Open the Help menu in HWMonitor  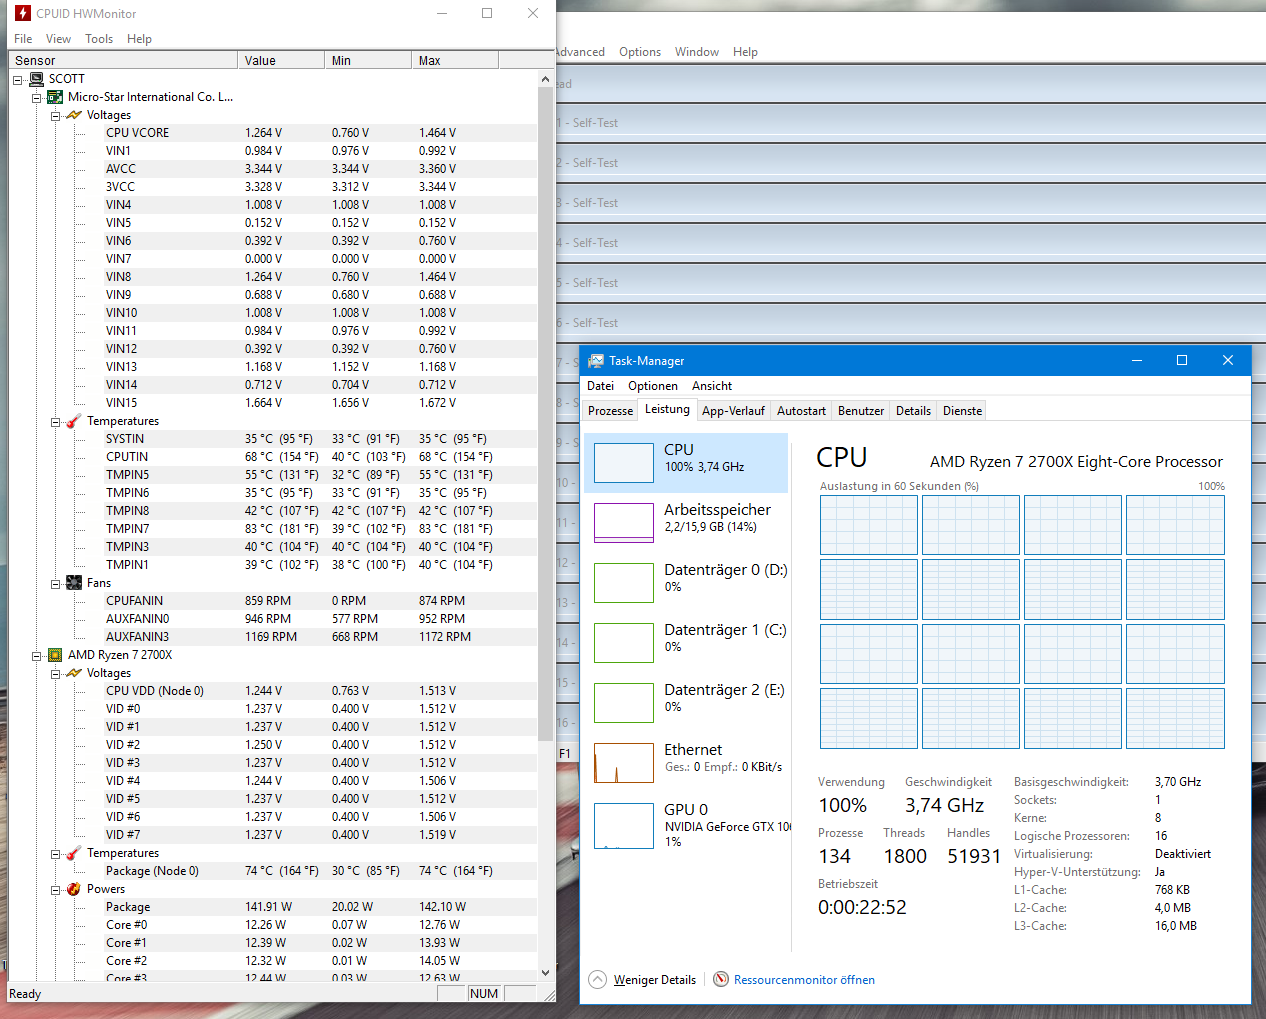[139, 39]
